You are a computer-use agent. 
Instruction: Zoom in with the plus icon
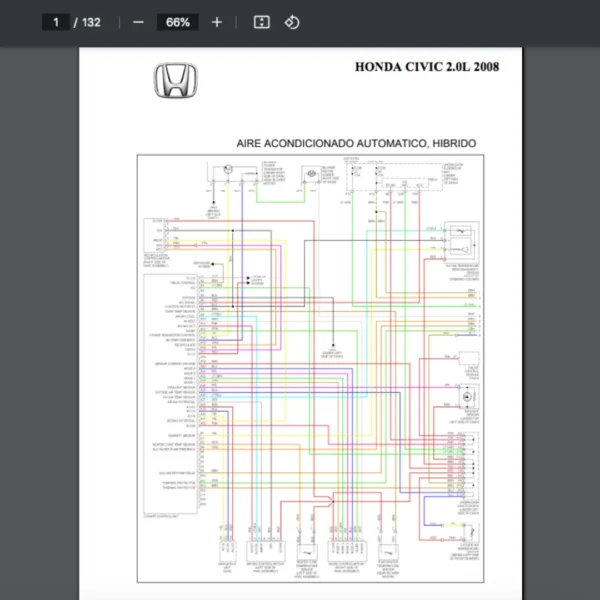coord(217,22)
